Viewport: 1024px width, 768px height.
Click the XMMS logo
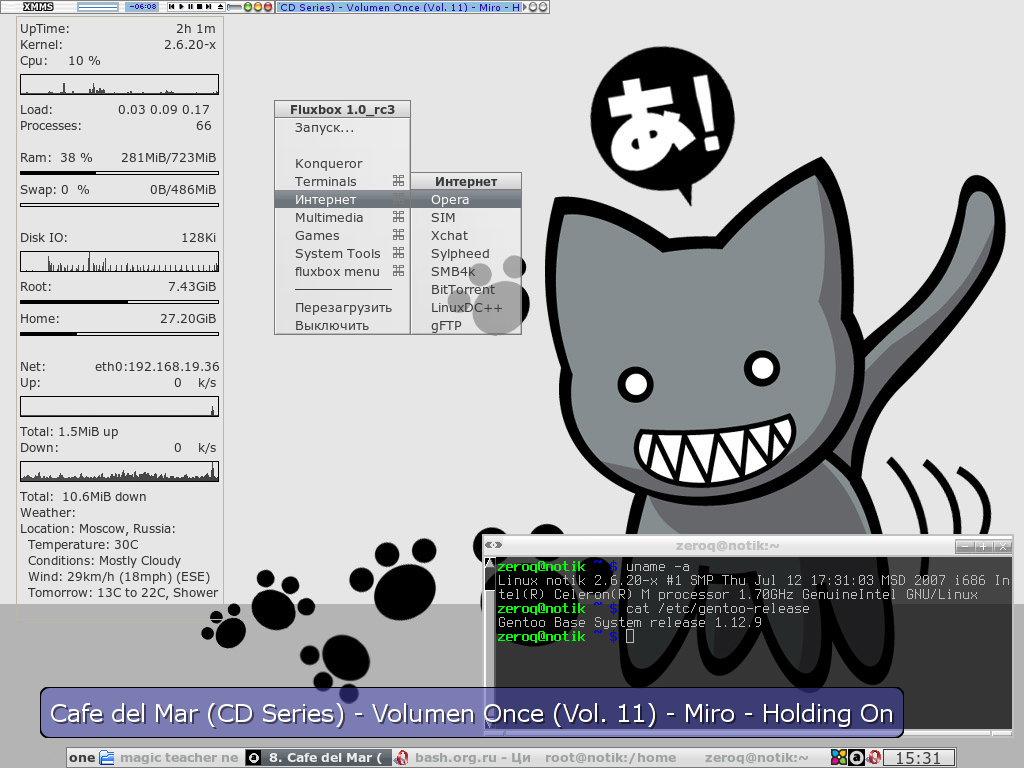[x=39, y=7]
